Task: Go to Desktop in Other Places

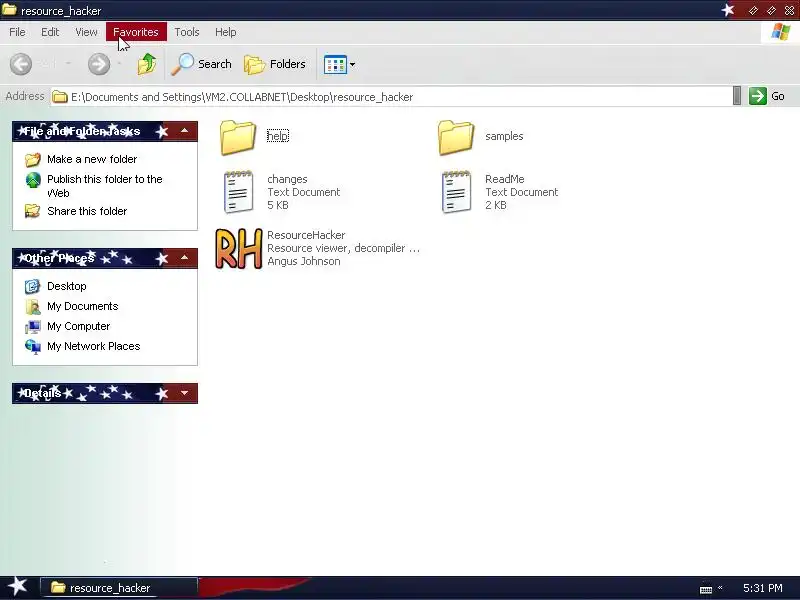Action: pos(66,286)
